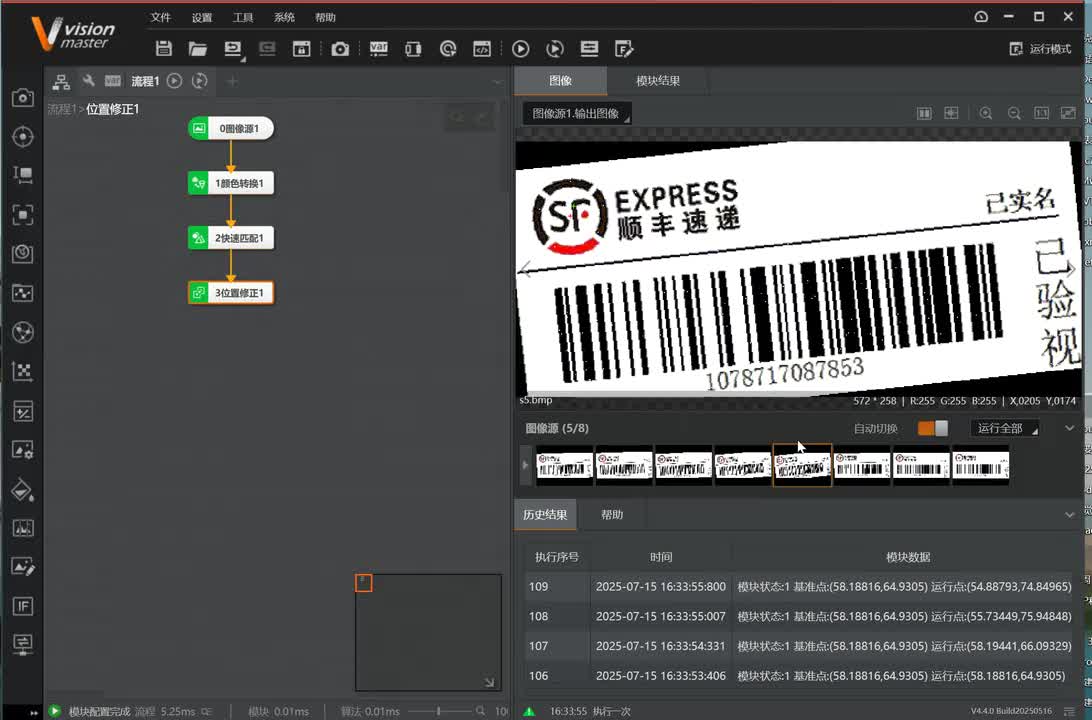Screen dimensions: 1092x720
Task: Run 流程1 once from tab play icon
Action: tap(175, 81)
